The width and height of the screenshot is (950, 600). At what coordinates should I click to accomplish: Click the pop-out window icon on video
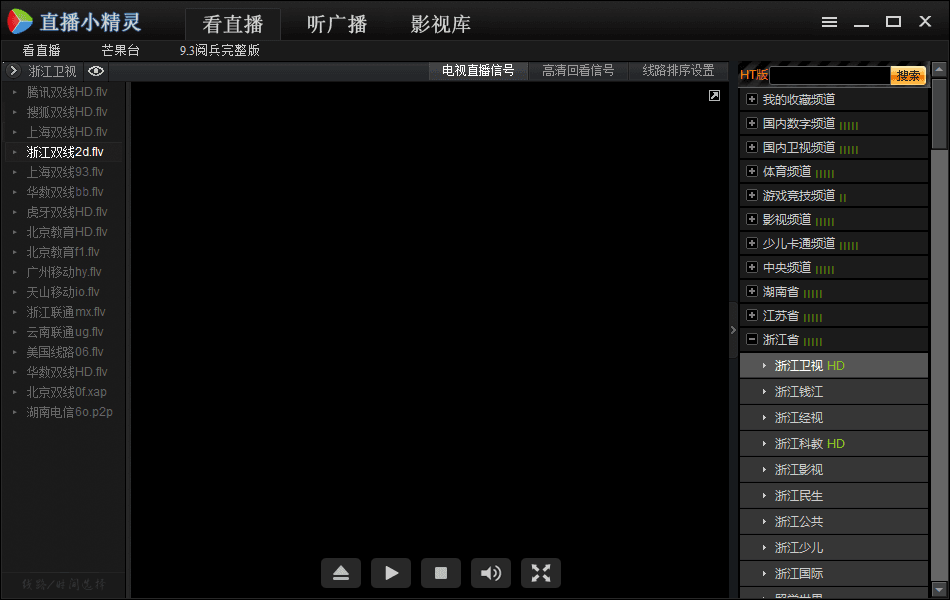[714, 95]
